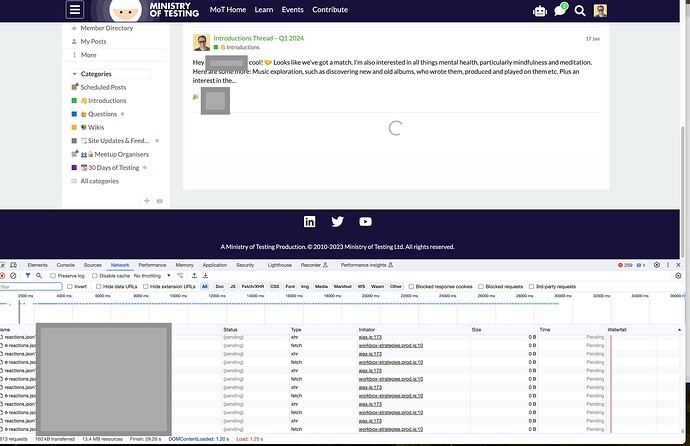Click the plus icon below the sidebar
This screenshot has height=446, width=690.
coord(147,201)
